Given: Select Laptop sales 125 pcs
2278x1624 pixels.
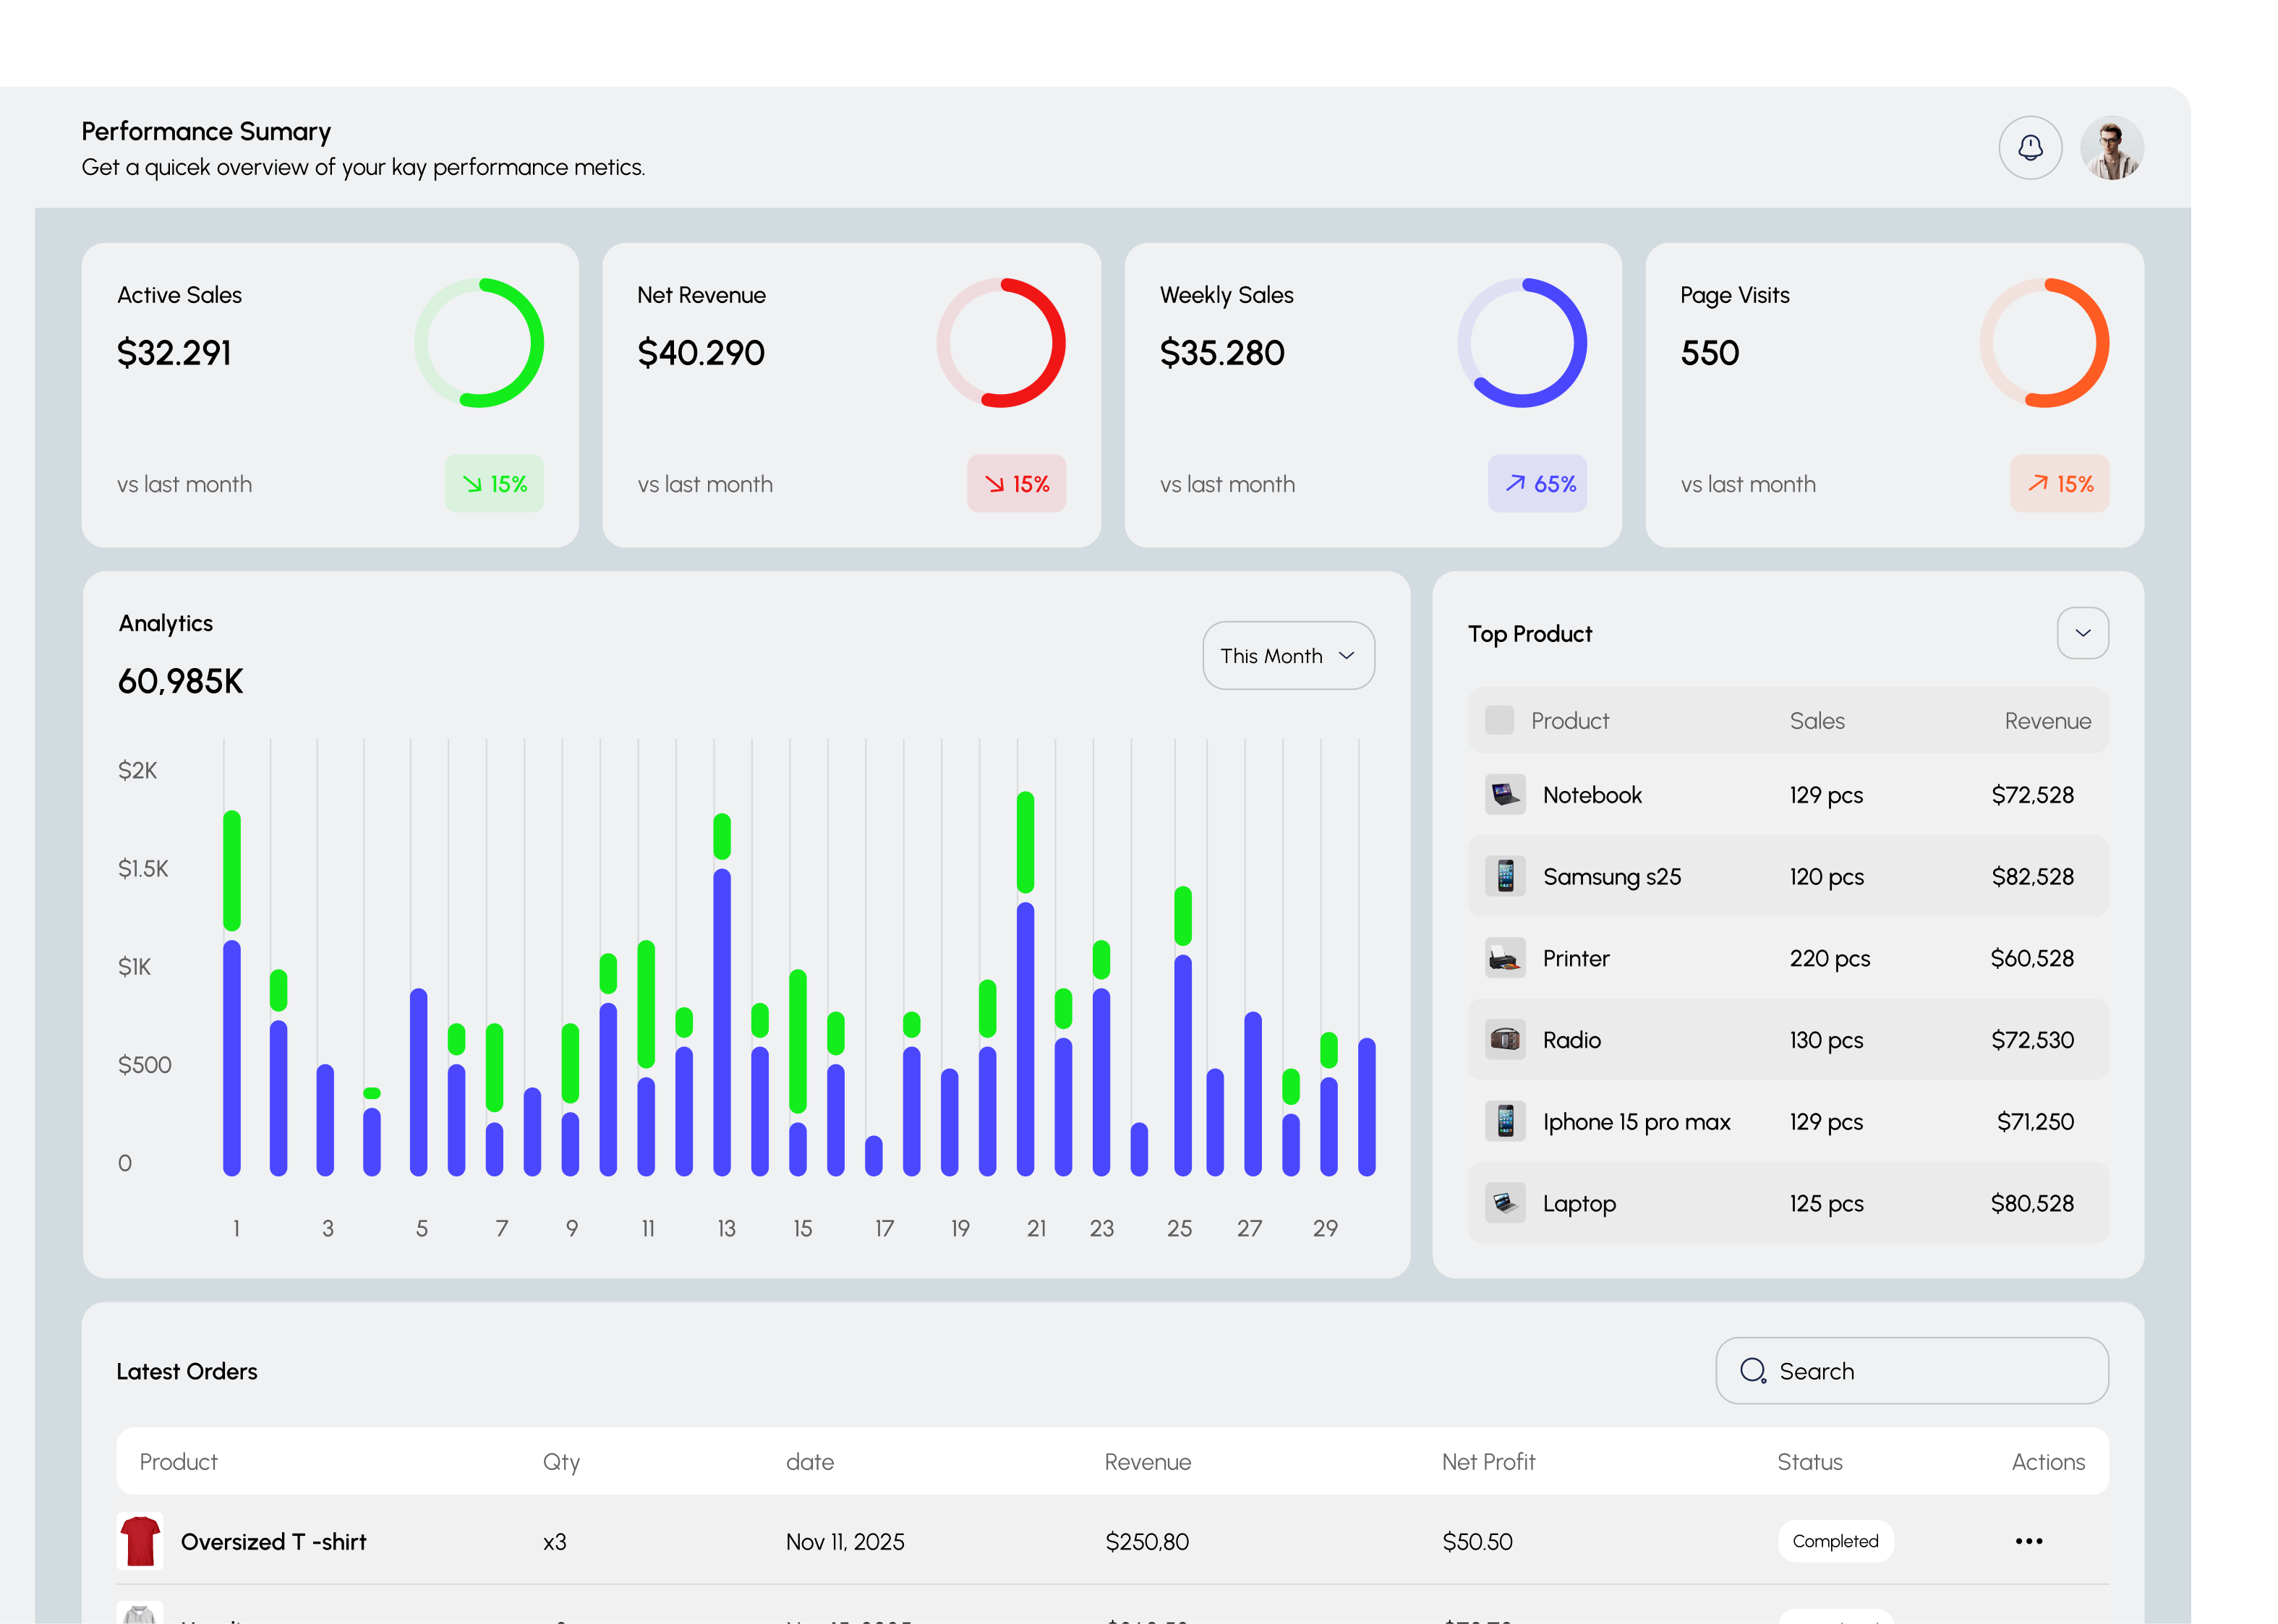Looking at the screenshot, I should coord(1826,1204).
